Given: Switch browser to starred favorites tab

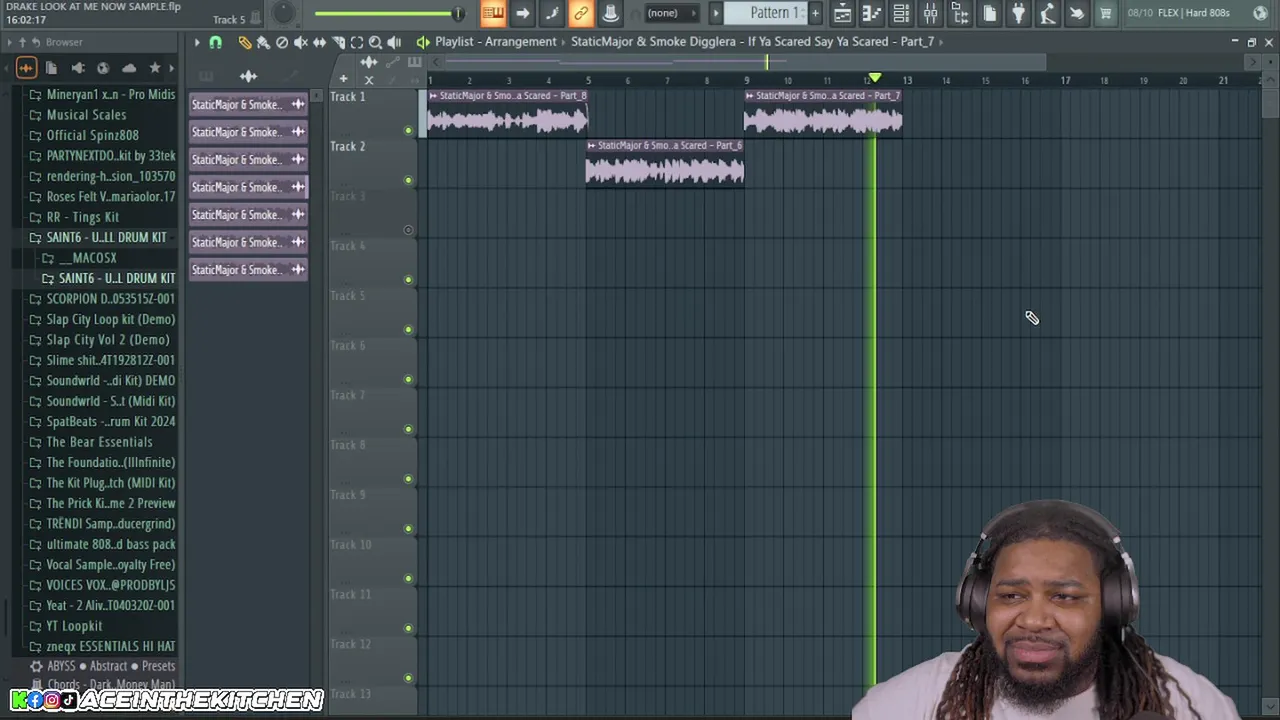Looking at the screenshot, I should click(155, 68).
